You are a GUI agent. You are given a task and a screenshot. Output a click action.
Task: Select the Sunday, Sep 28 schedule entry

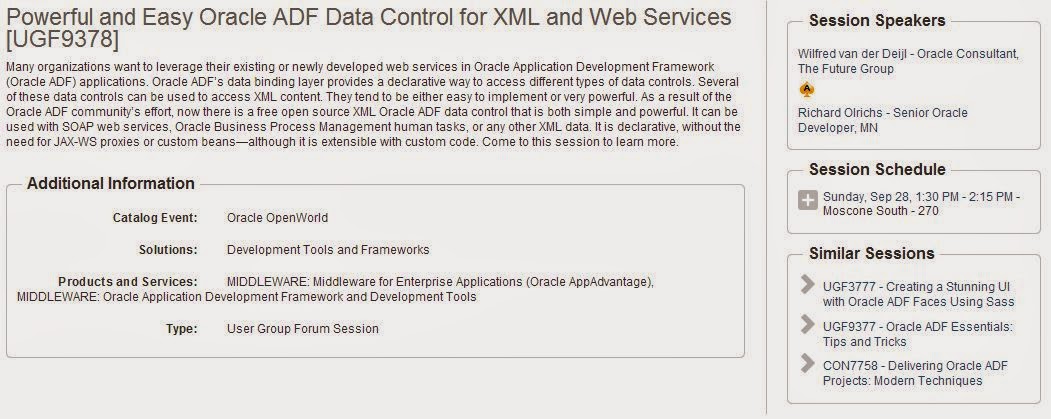tap(921, 204)
